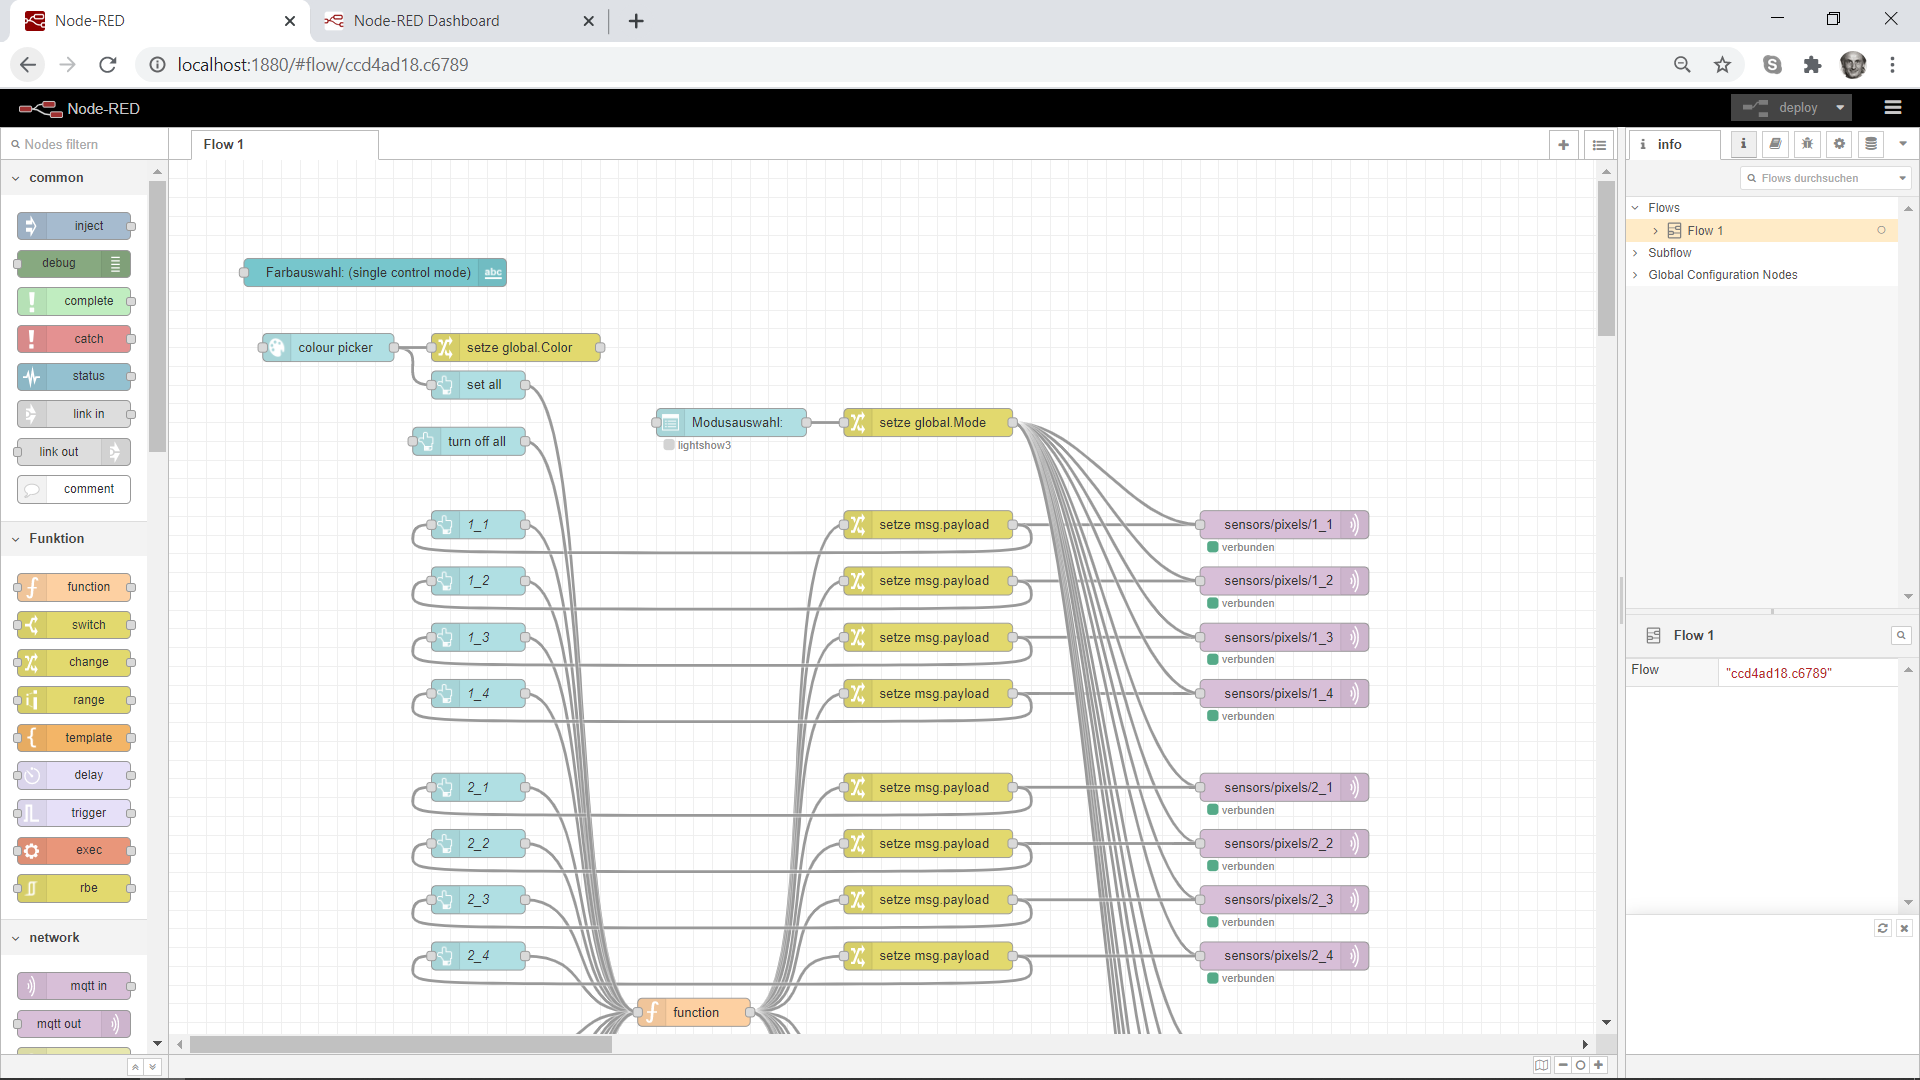The image size is (1920, 1080).
Task: Expand the Global Configuration Nodes tree item
Action: (x=1635, y=275)
